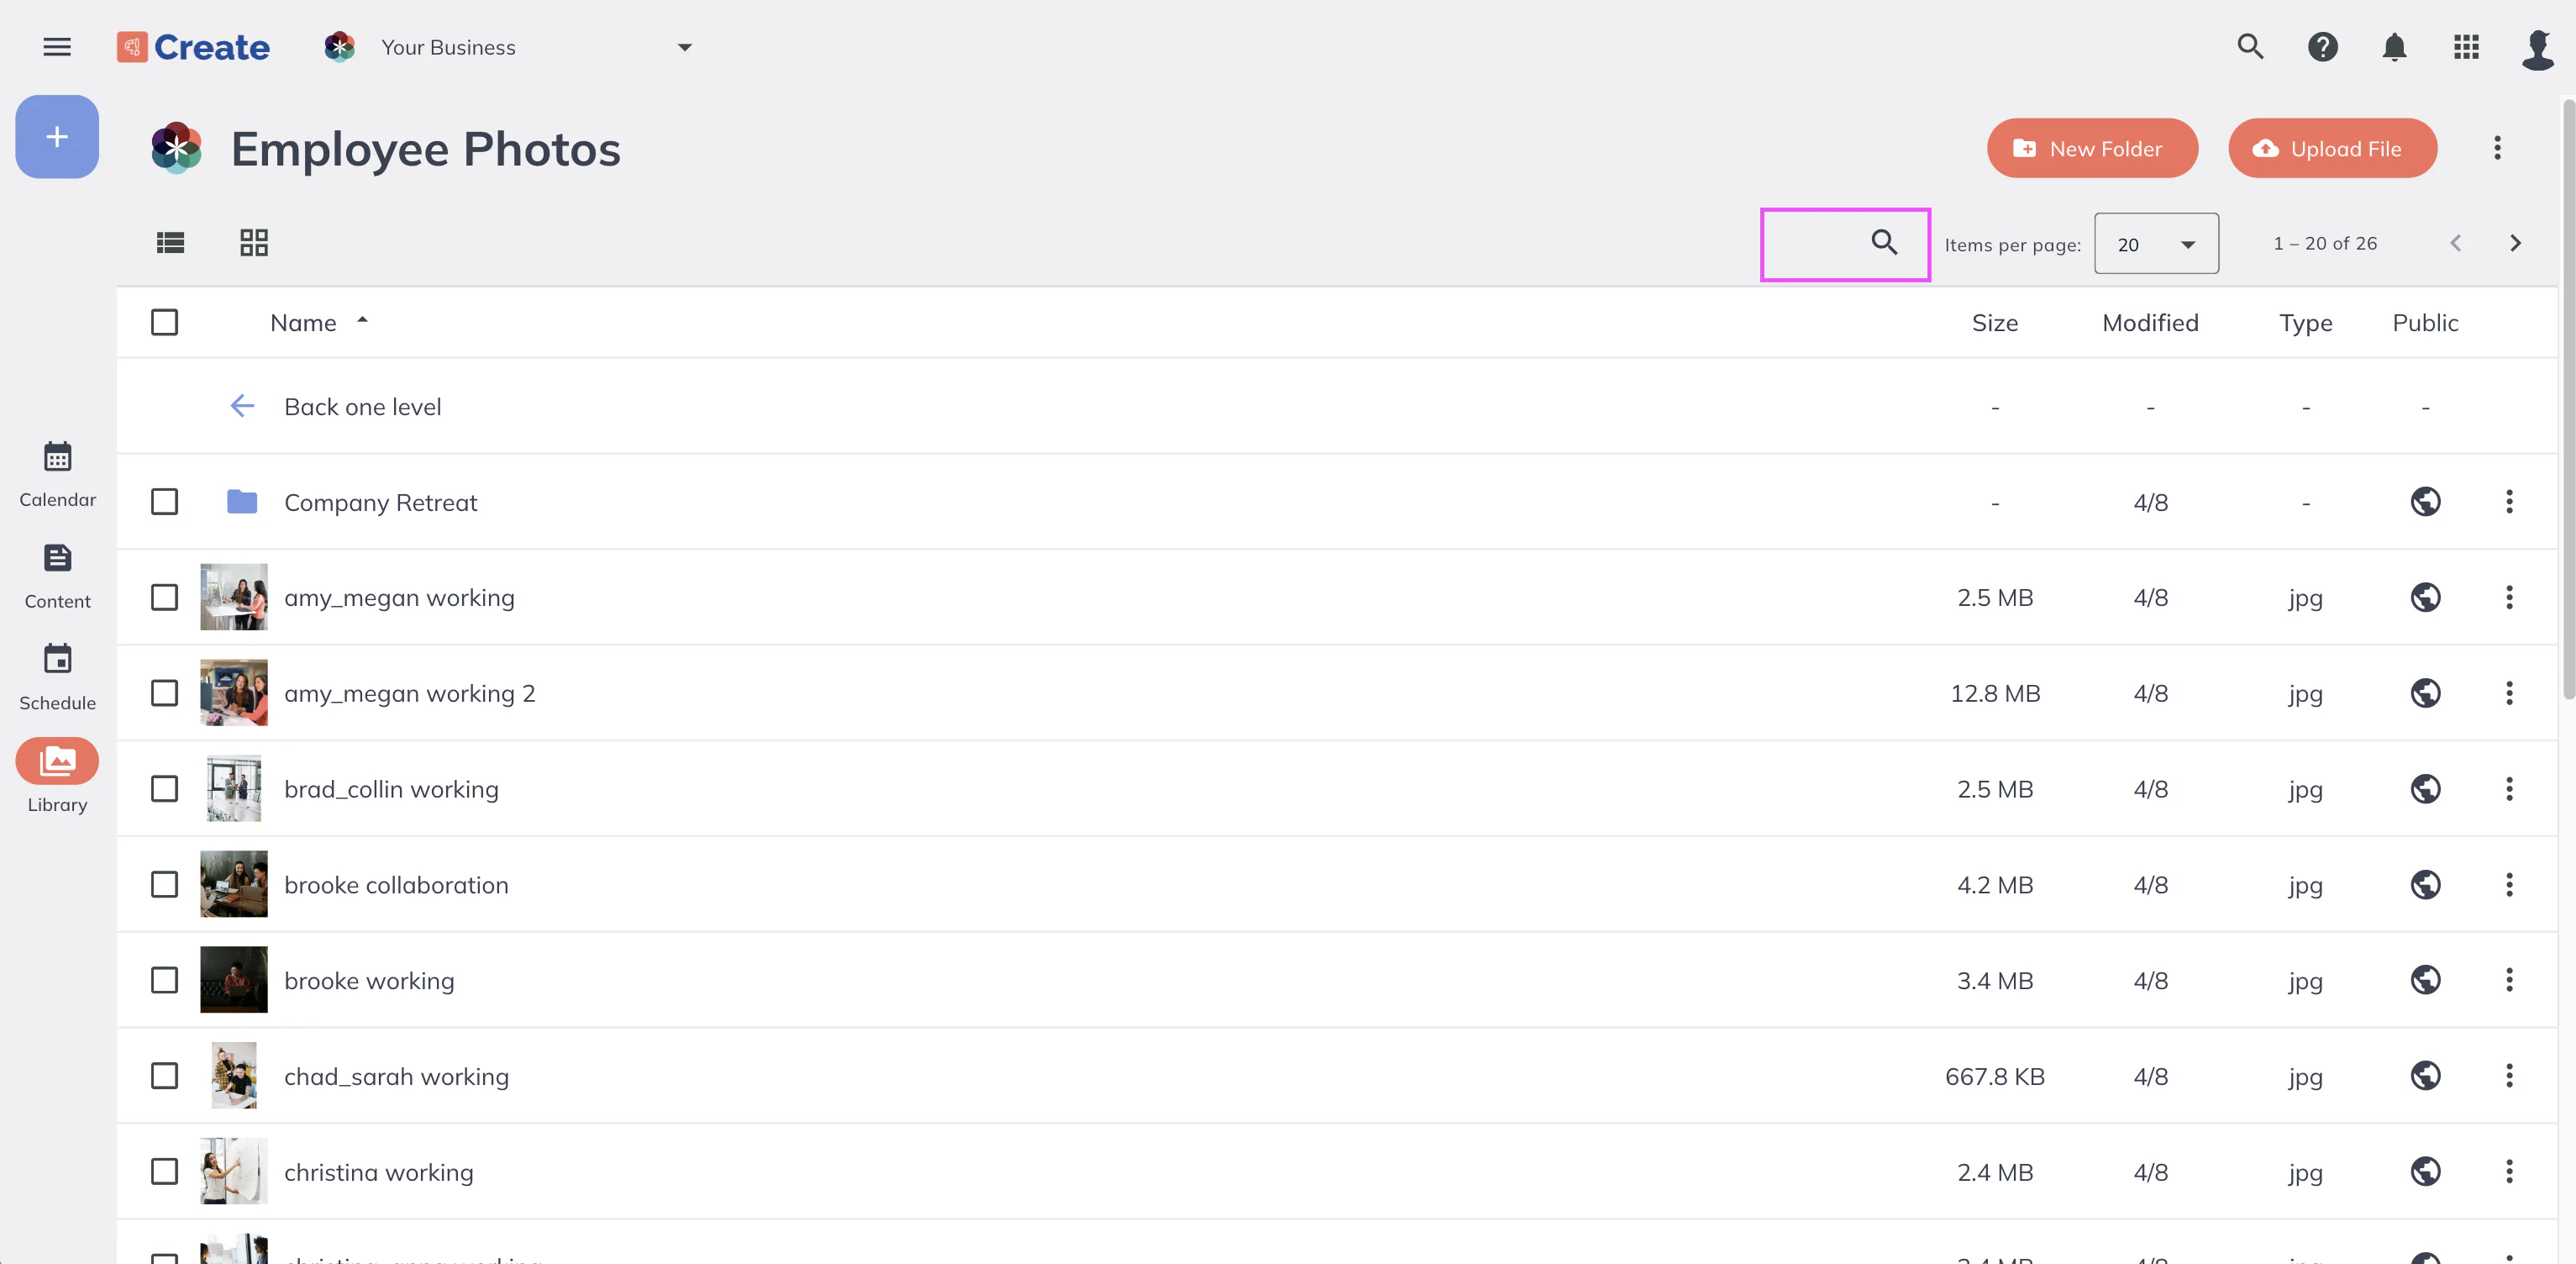
Task: Expand the Items per page dropdown
Action: [x=2156, y=244]
